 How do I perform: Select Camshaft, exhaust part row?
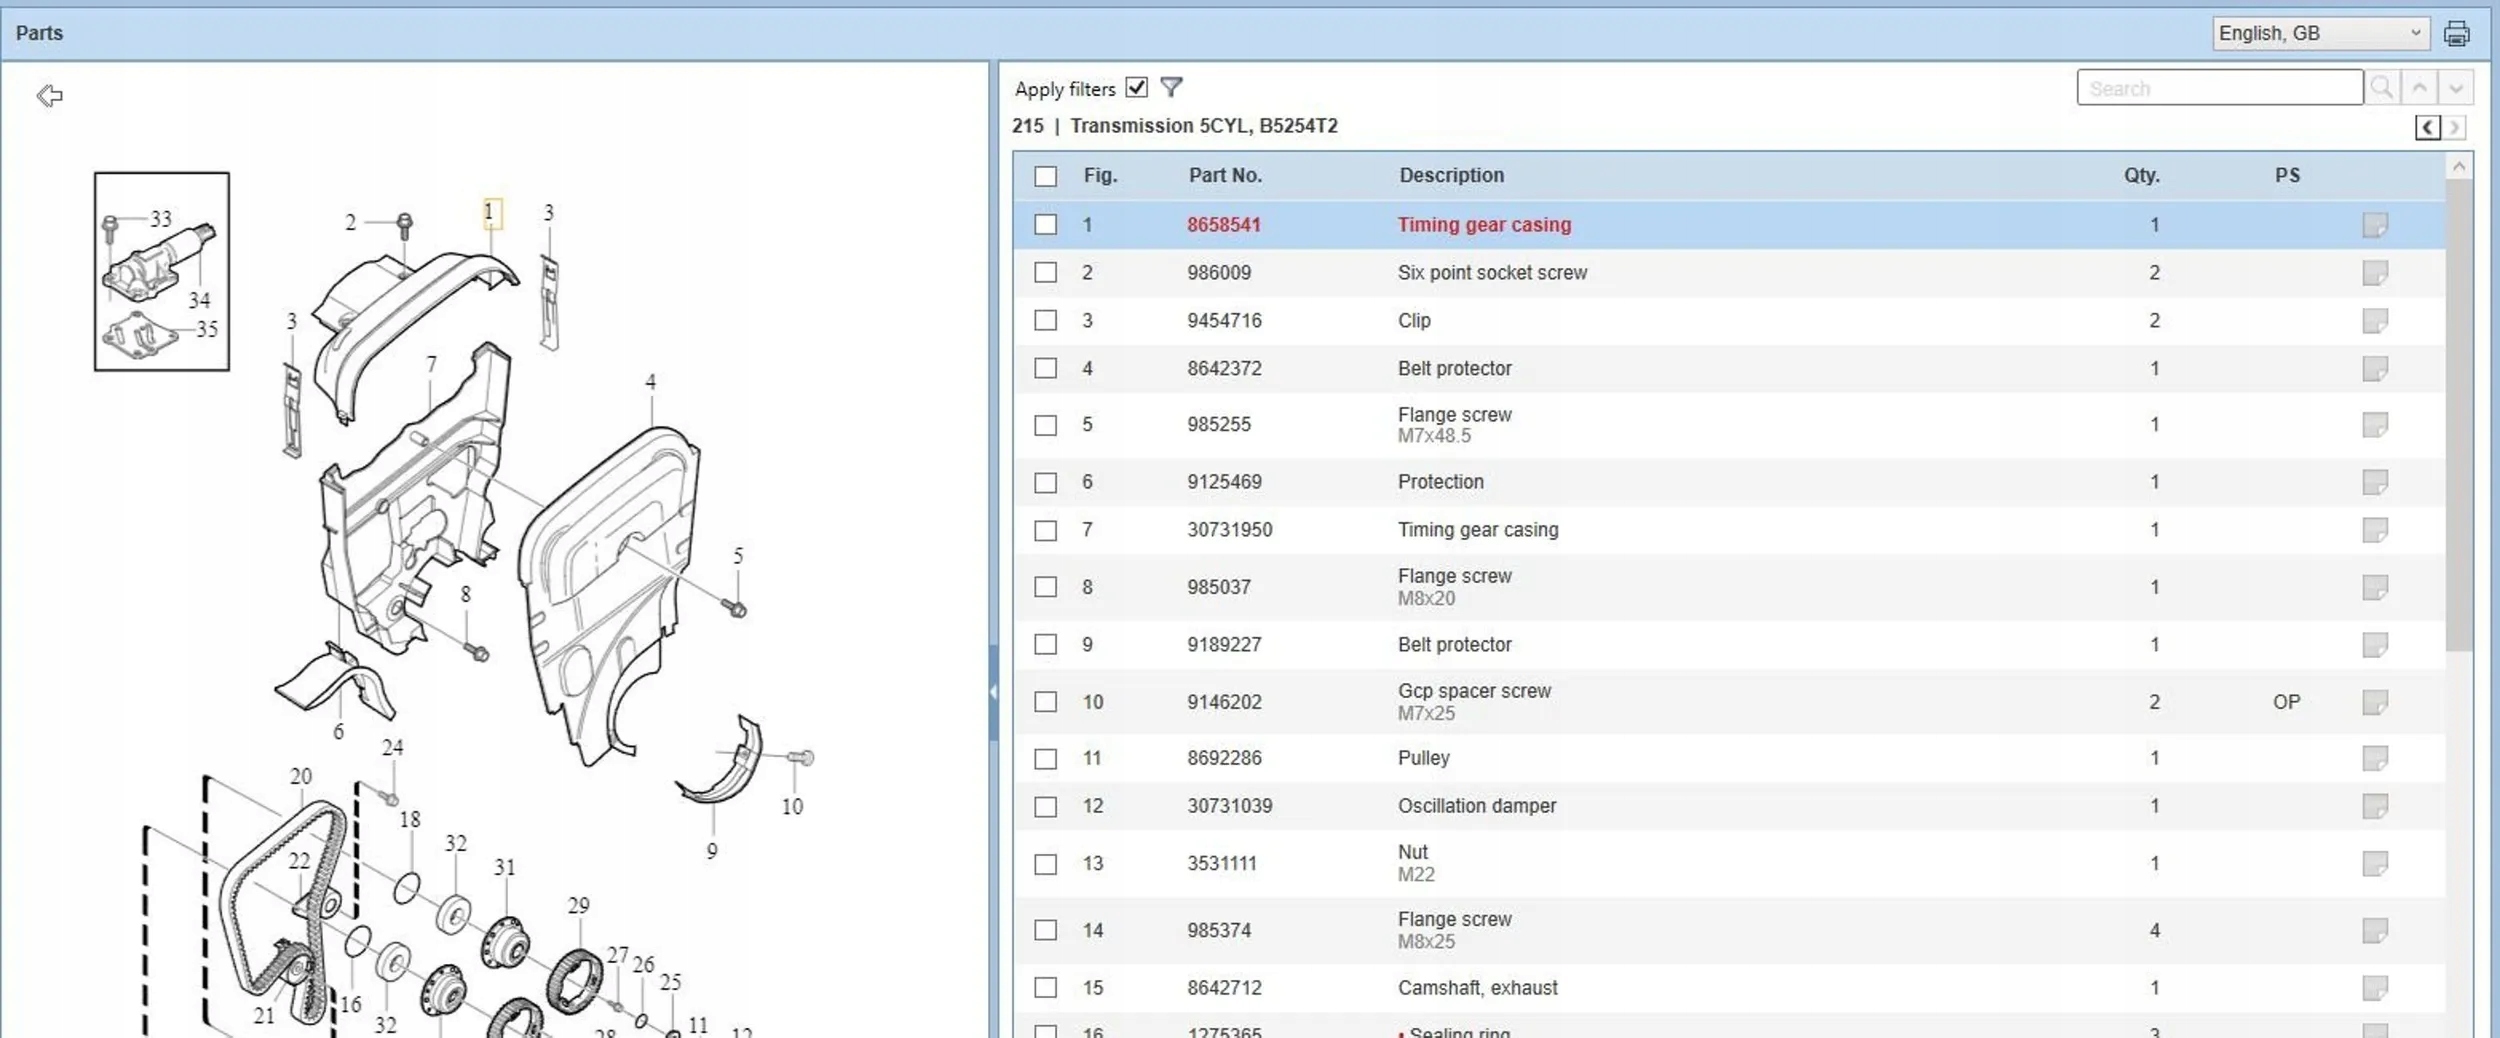click(1477, 988)
